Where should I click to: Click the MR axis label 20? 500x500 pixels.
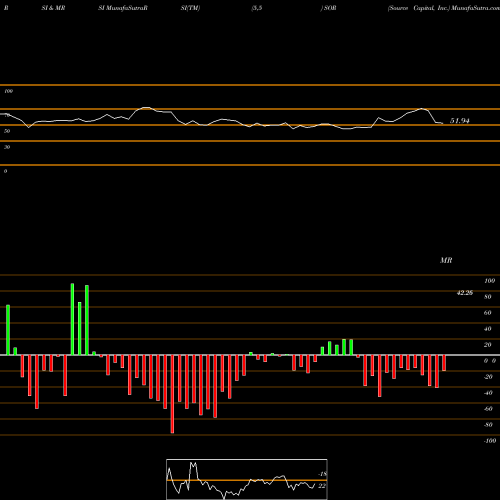pyautogui.click(x=488, y=345)
